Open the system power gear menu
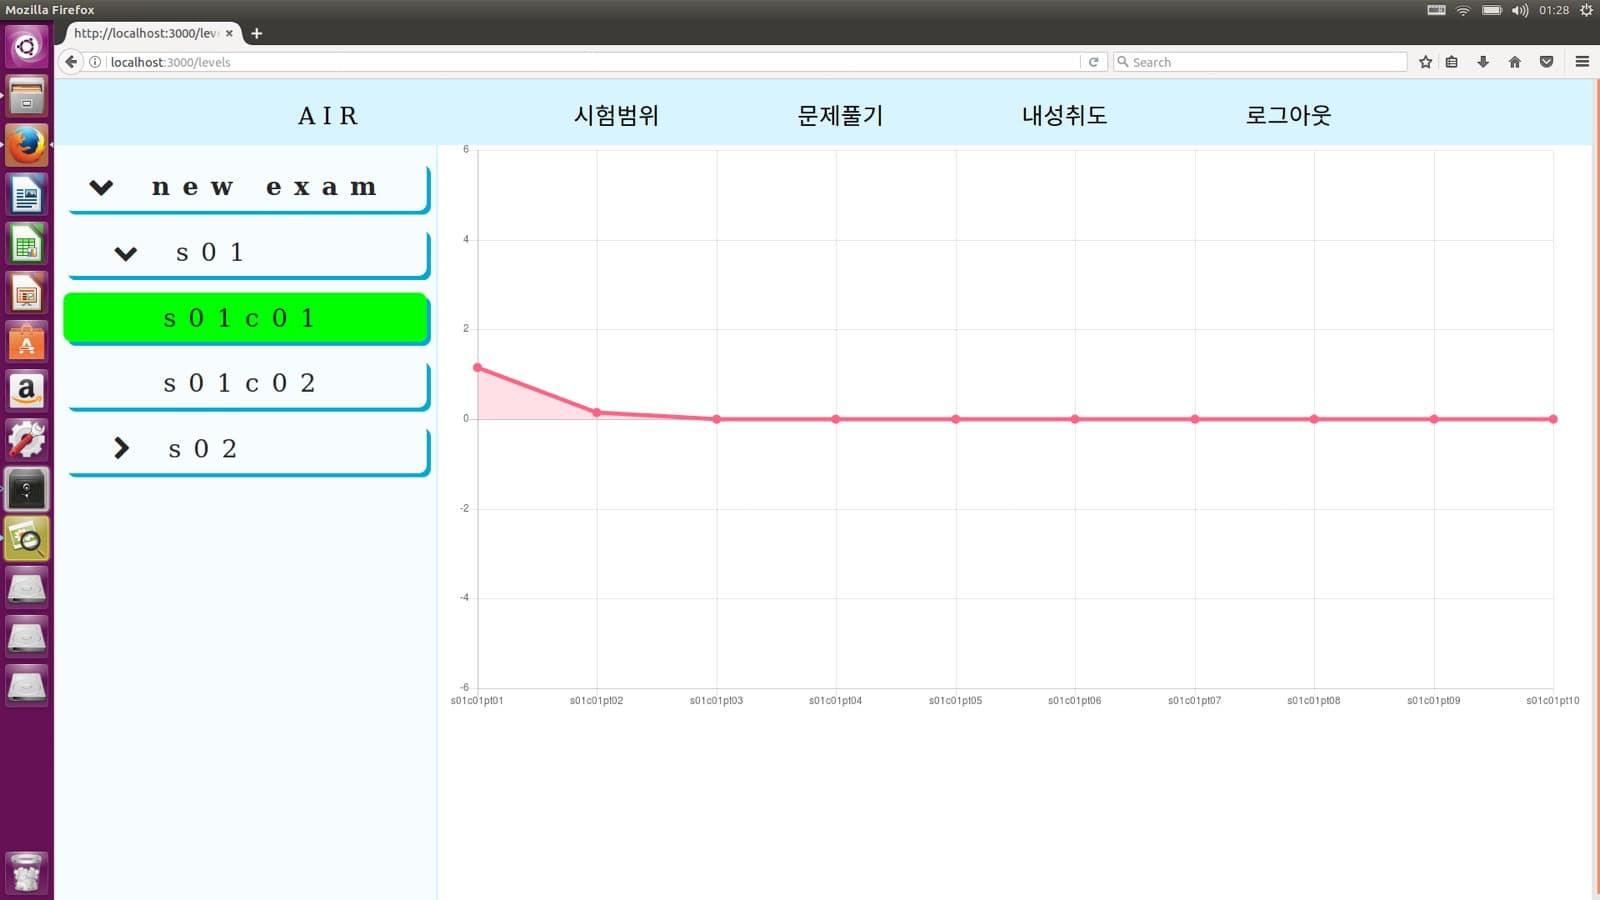The height and width of the screenshot is (900, 1600). click(1586, 10)
